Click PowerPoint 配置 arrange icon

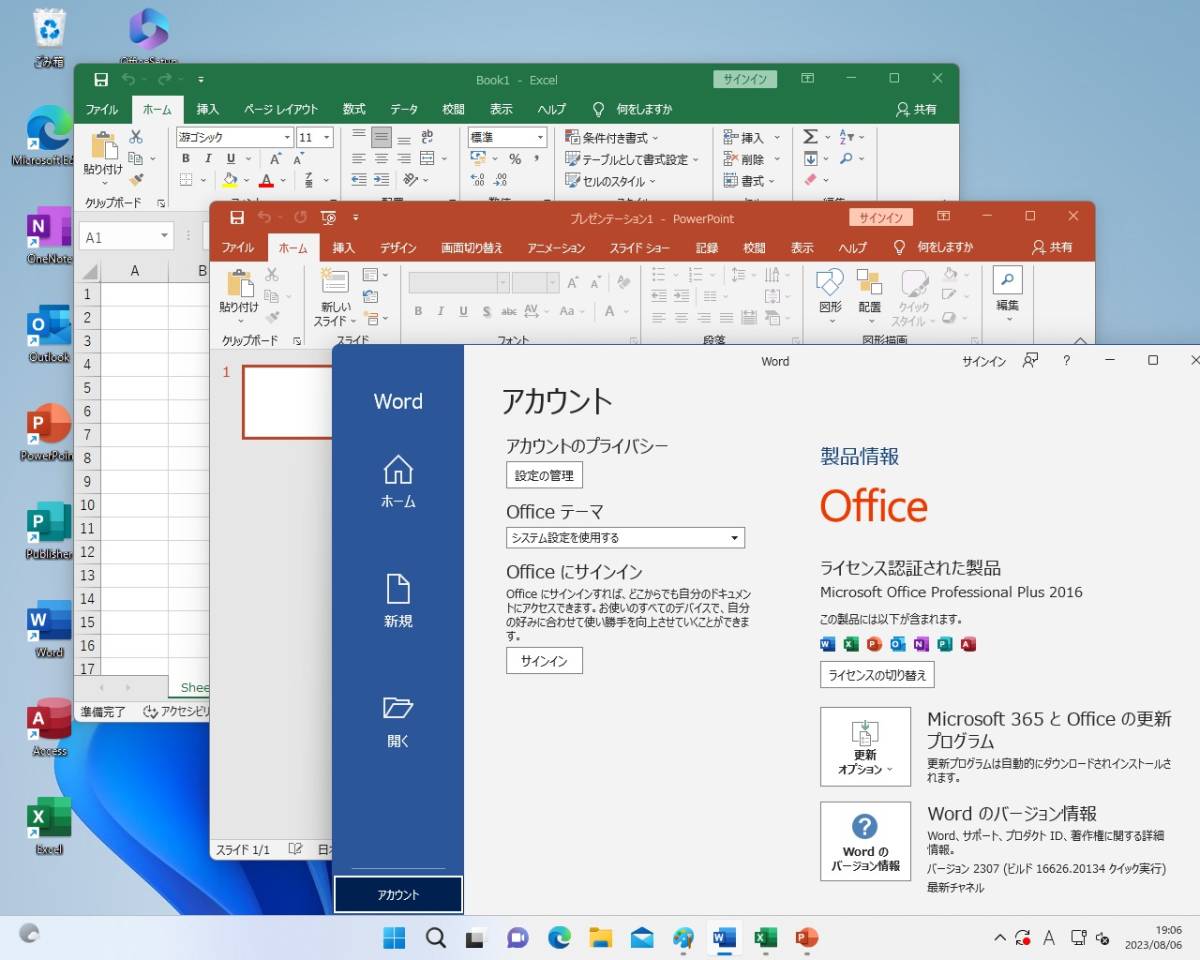[869, 283]
